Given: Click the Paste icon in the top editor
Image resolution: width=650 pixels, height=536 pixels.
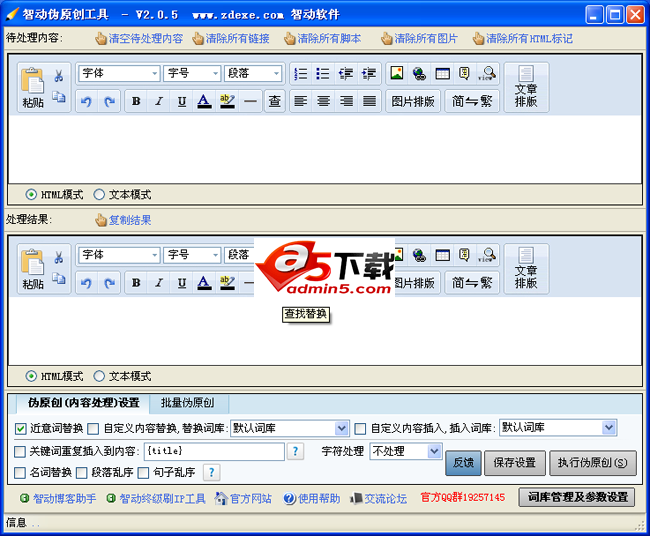Looking at the screenshot, I should 33,87.
